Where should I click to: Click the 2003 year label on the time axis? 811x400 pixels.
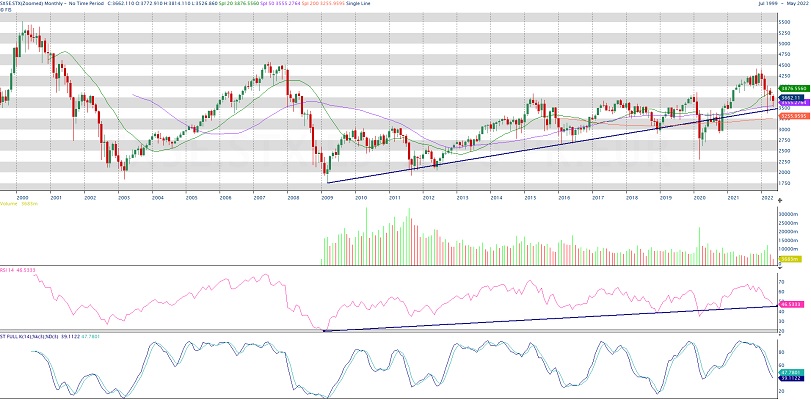(x=123, y=198)
